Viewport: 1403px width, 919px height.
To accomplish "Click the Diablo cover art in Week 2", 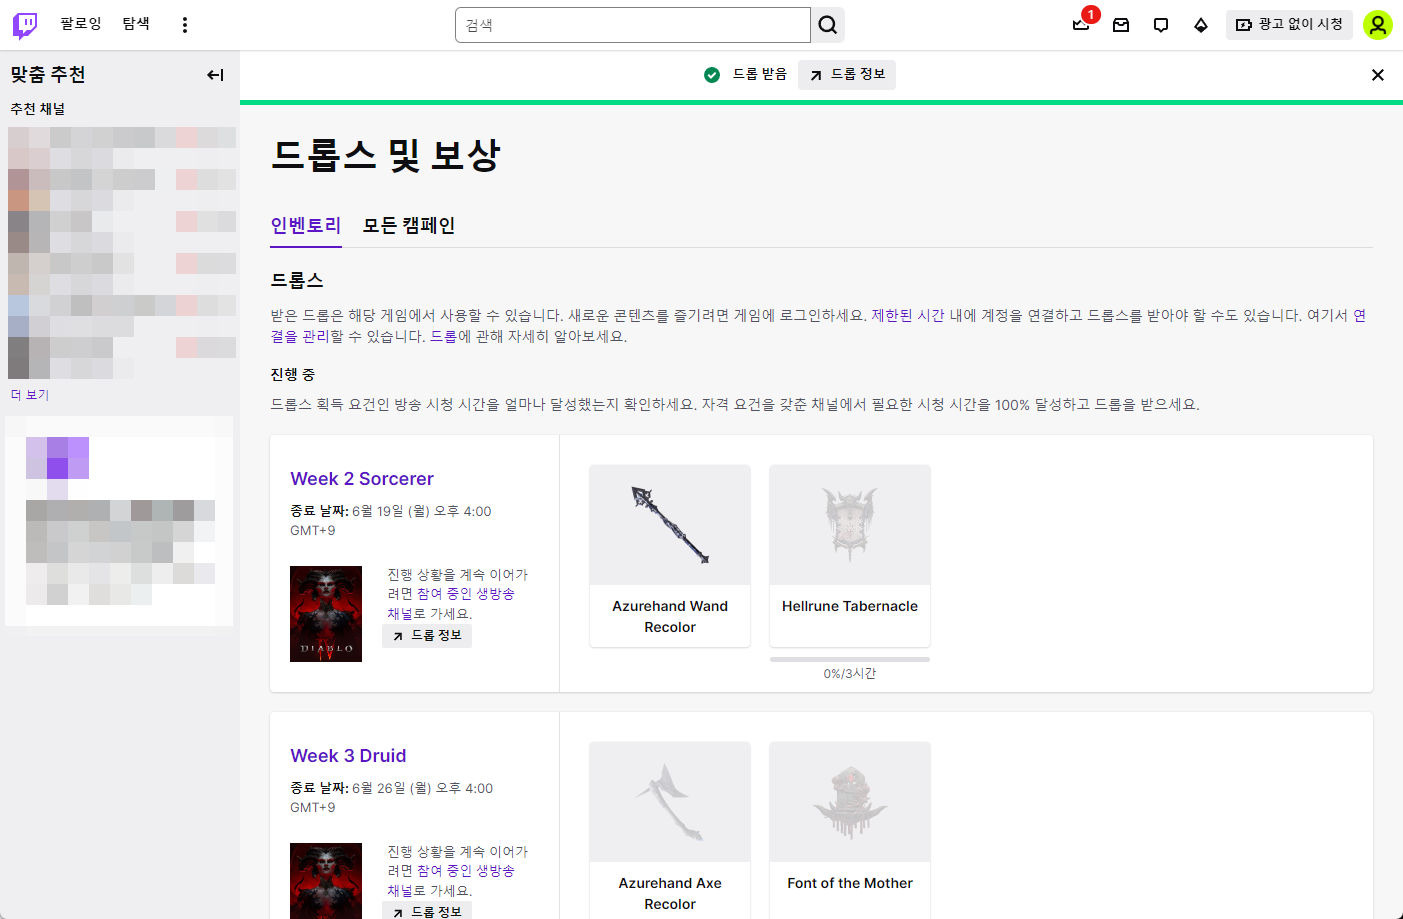I will pos(326,614).
